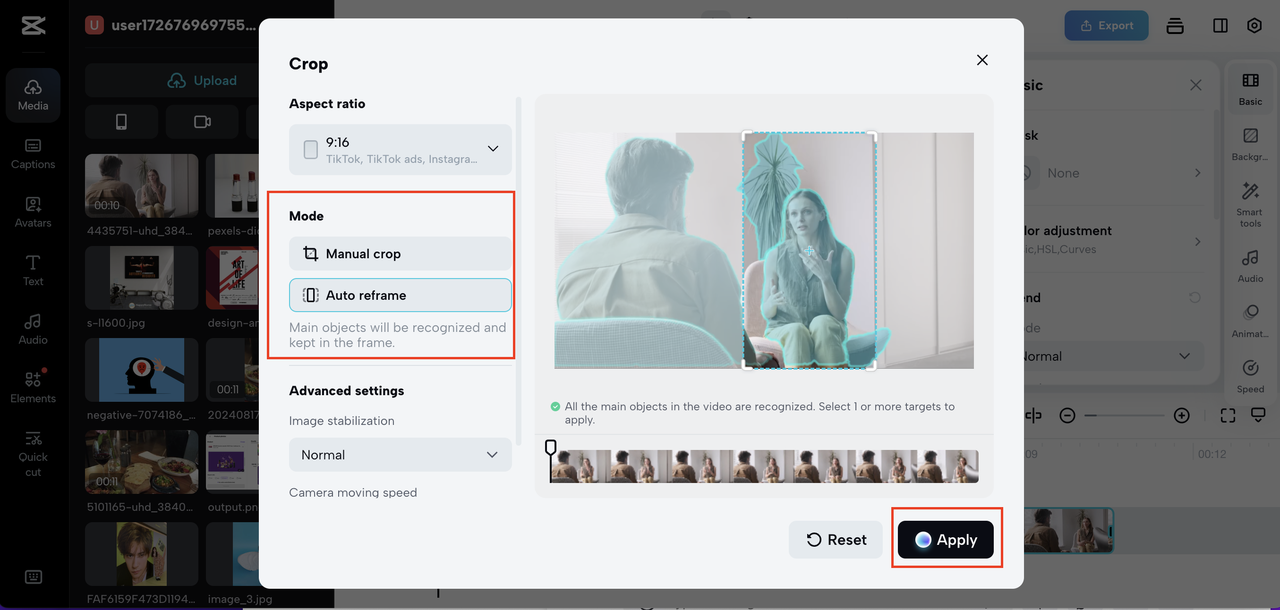
Task: Open the Quick cut panel
Action: click(33, 453)
